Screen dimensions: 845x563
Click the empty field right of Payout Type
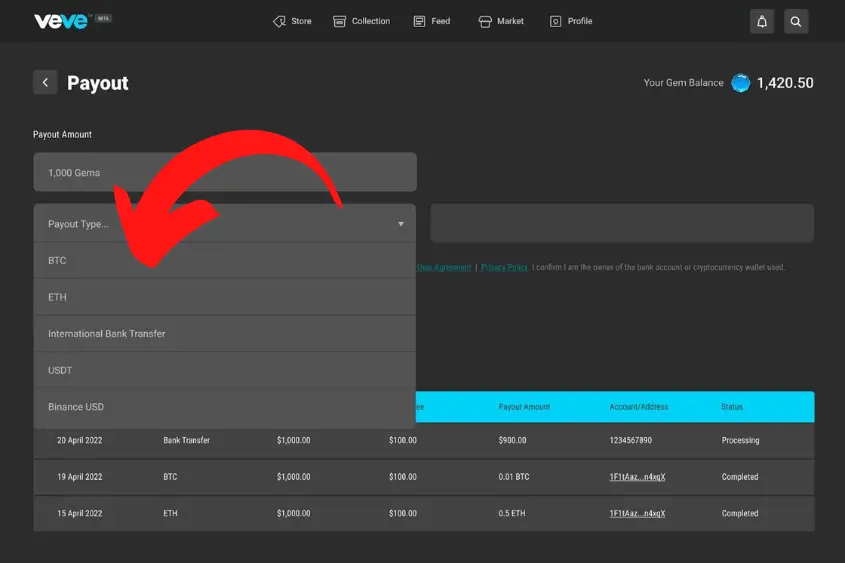pyautogui.click(x=622, y=223)
